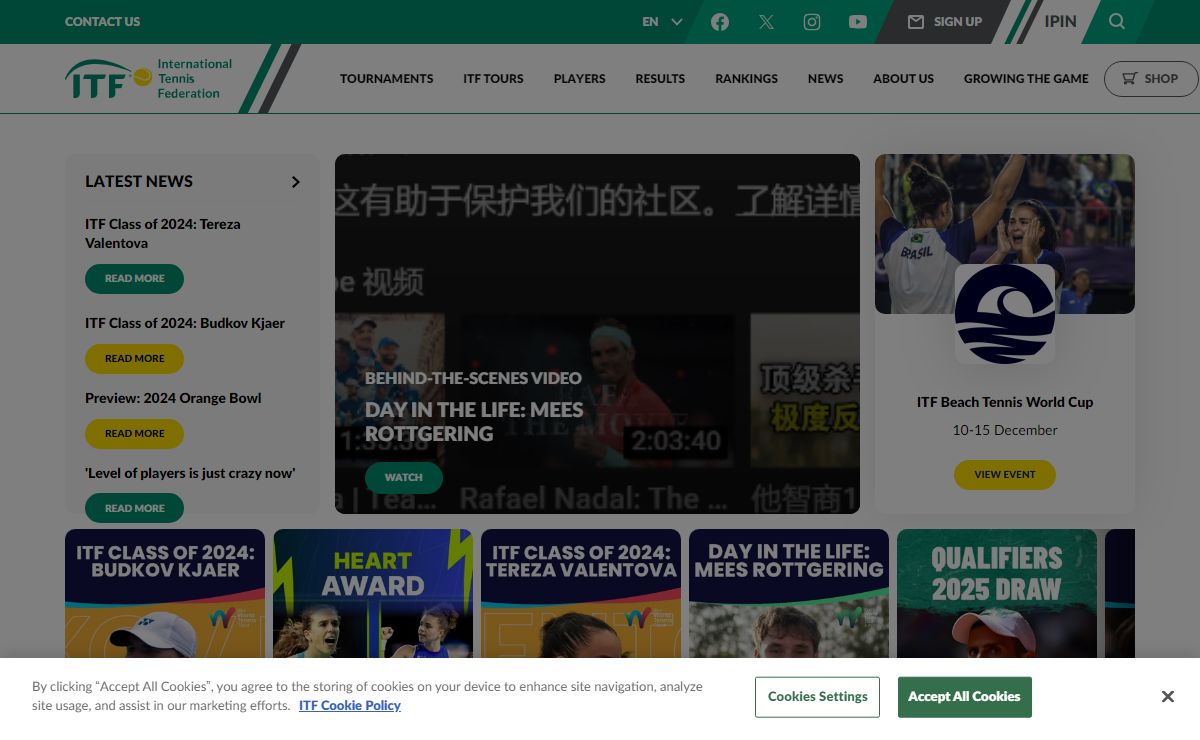Open the Players menu
1200x740 pixels.
point(580,78)
